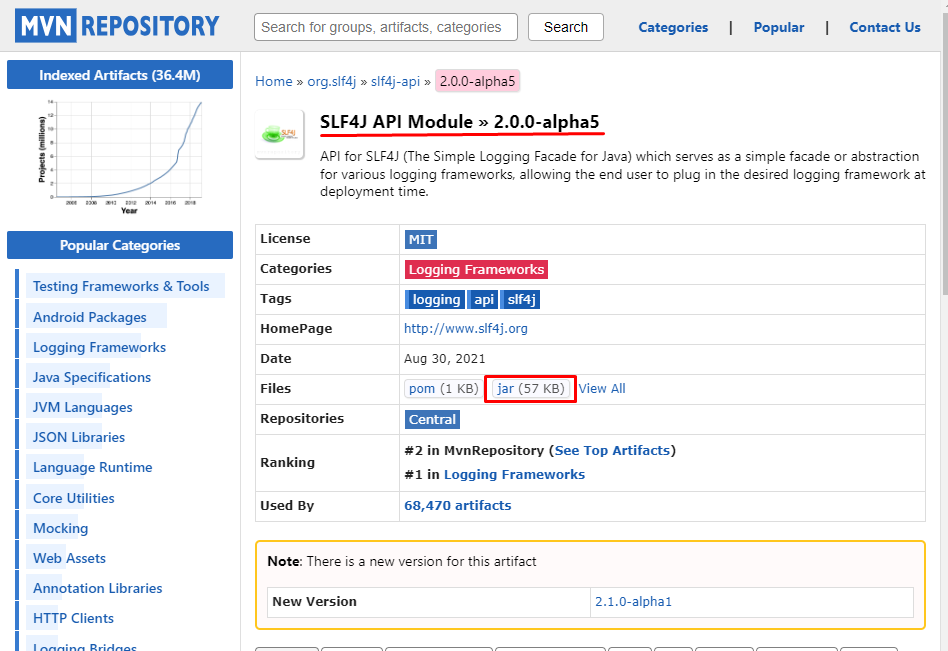Open the Central repository badge

(432, 419)
